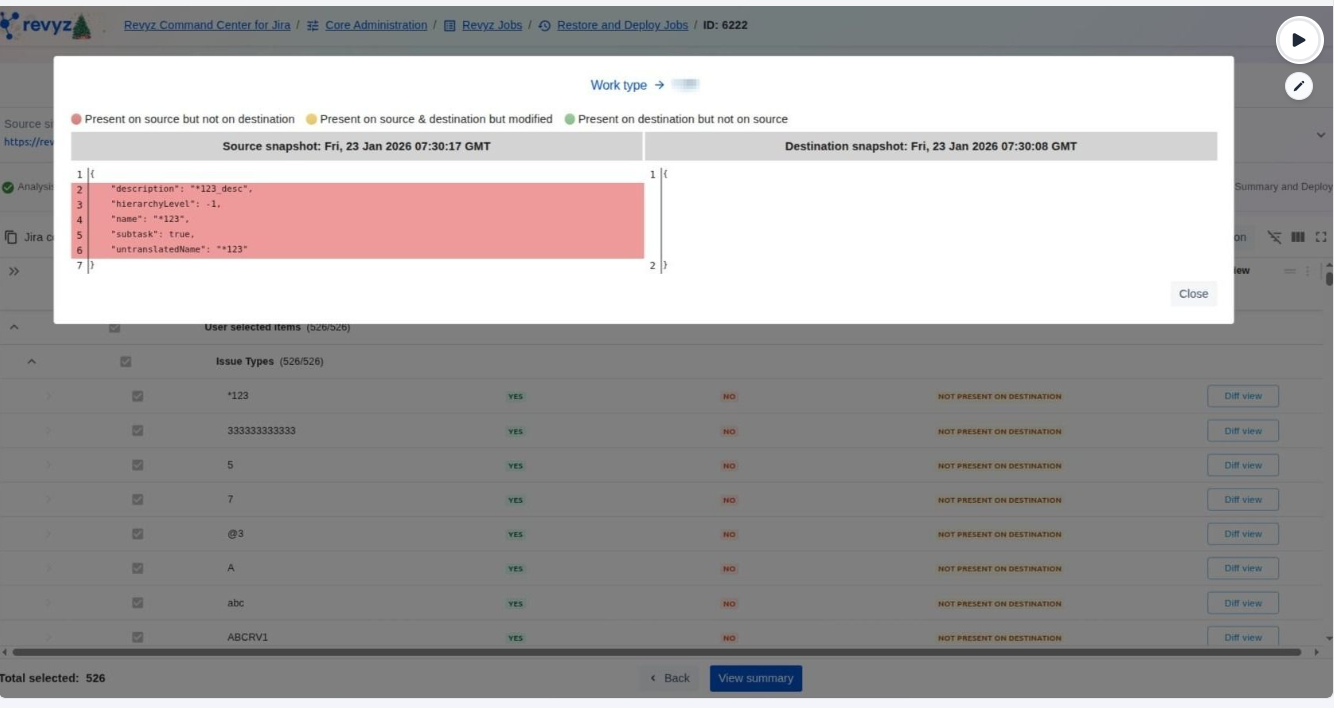Viewport: 1334px width, 708px height.
Task: Click the copy icon beside Jira
Action: 11,237
